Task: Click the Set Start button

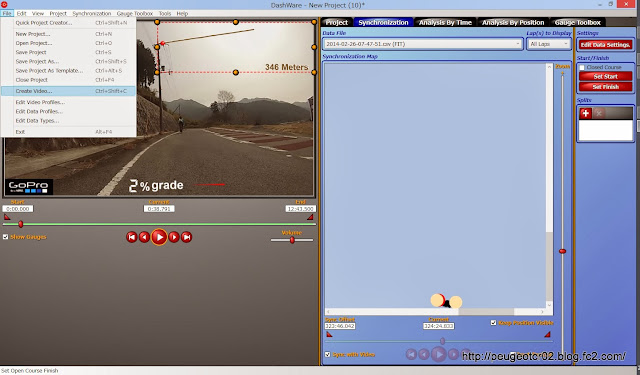Action: (x=605, y=76)
